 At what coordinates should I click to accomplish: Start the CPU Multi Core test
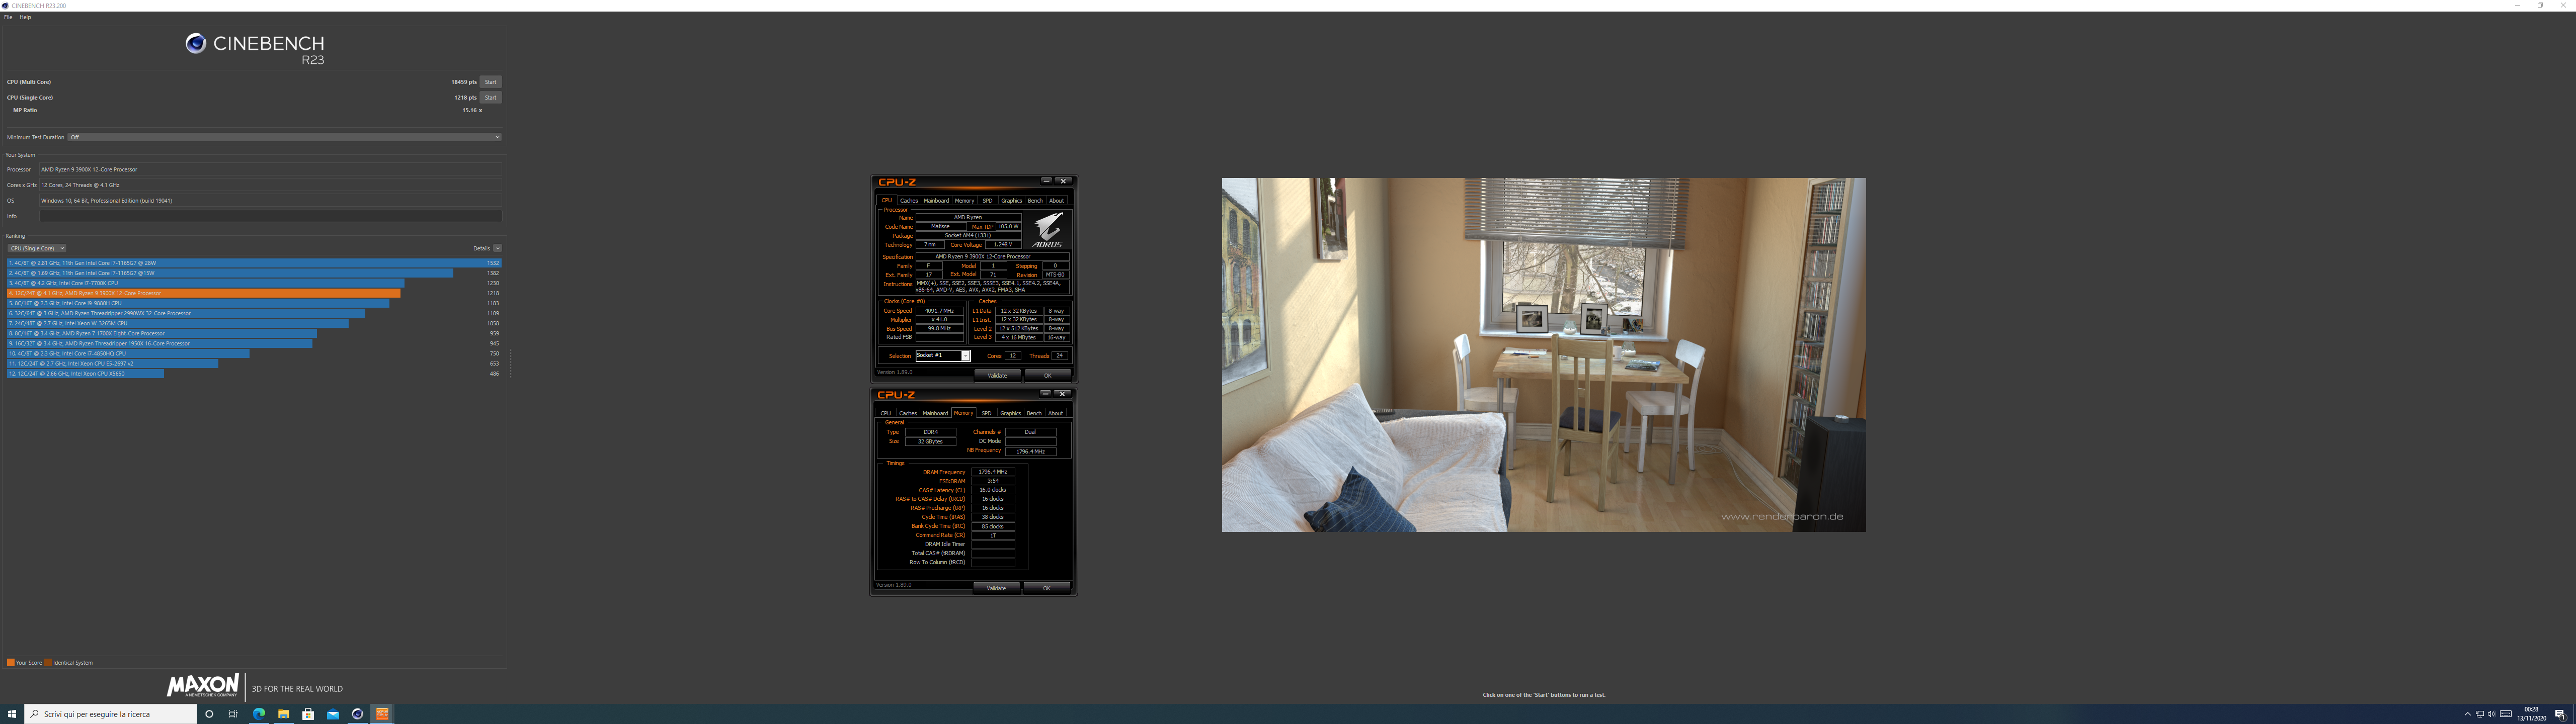[x=490, y=82]
